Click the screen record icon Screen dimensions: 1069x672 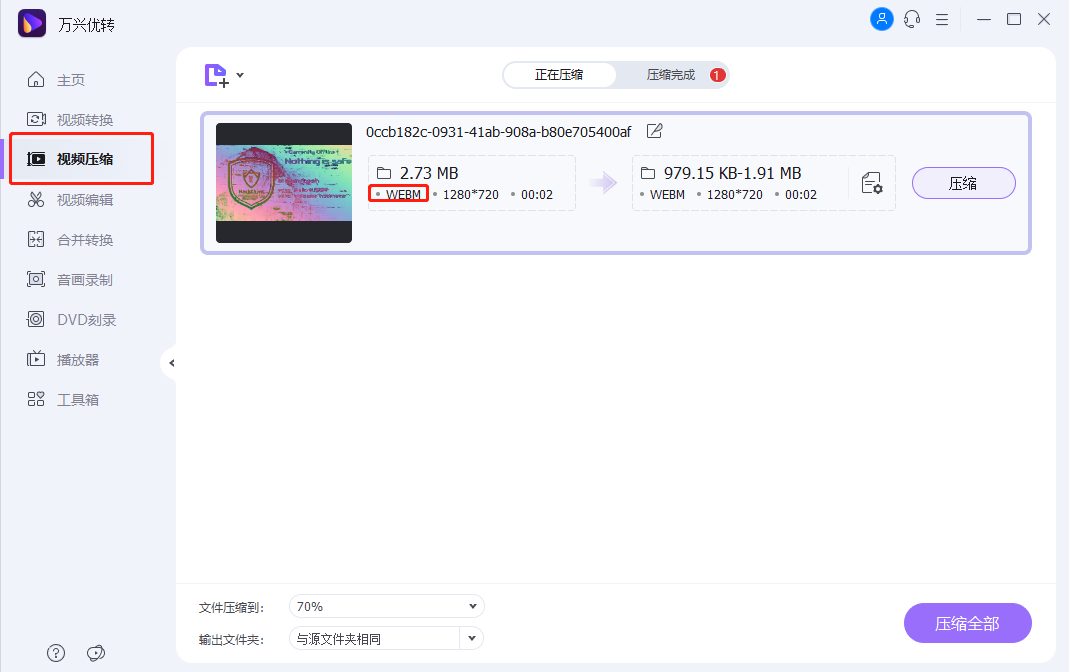click(x=36, y=279)
